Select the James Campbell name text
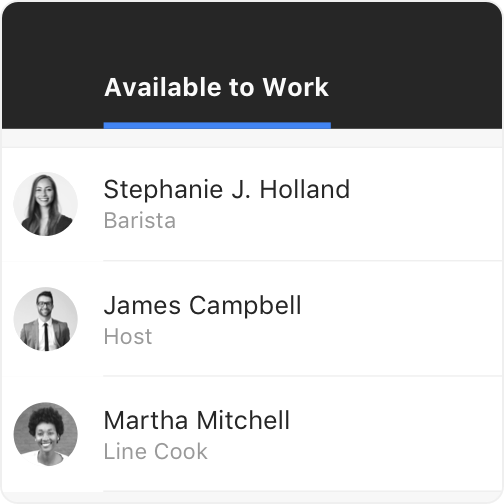Image resolution: width=504 pixels, height=504 pixels. (x=202, y=305)
